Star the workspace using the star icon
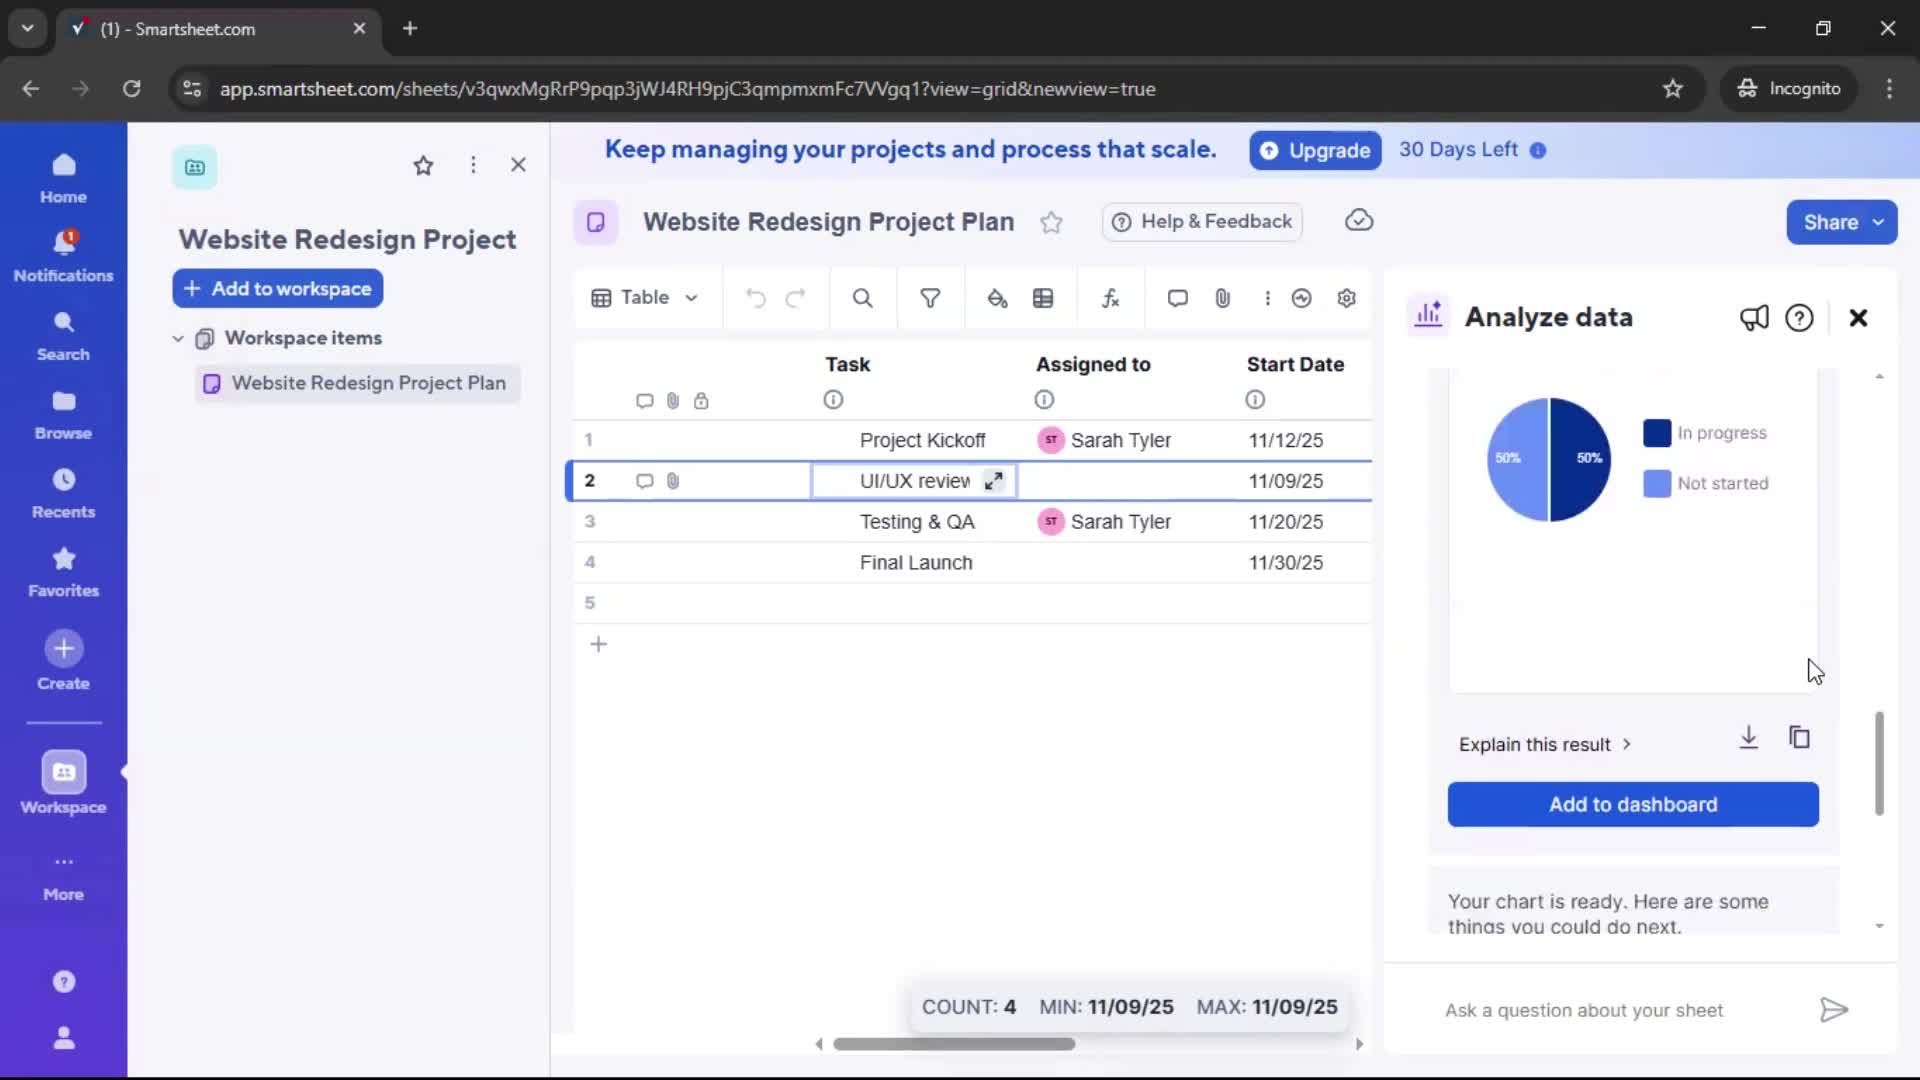The height and width of the screenshot is (1080, 1920). (423, 165)
